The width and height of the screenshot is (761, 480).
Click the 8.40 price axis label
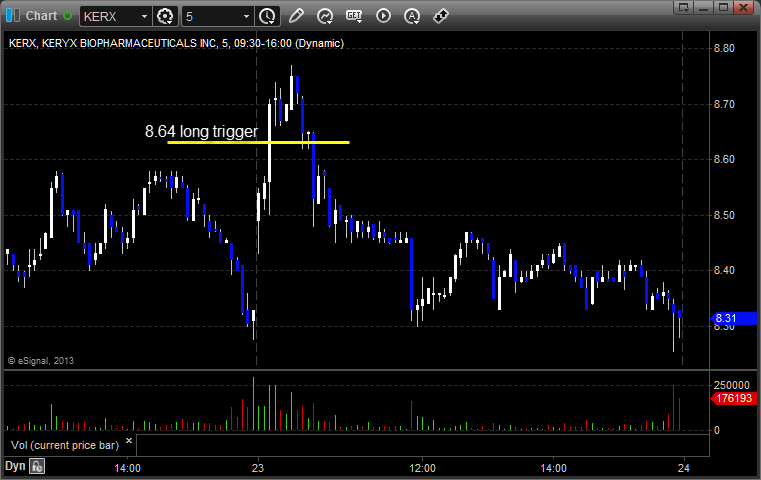724,270
